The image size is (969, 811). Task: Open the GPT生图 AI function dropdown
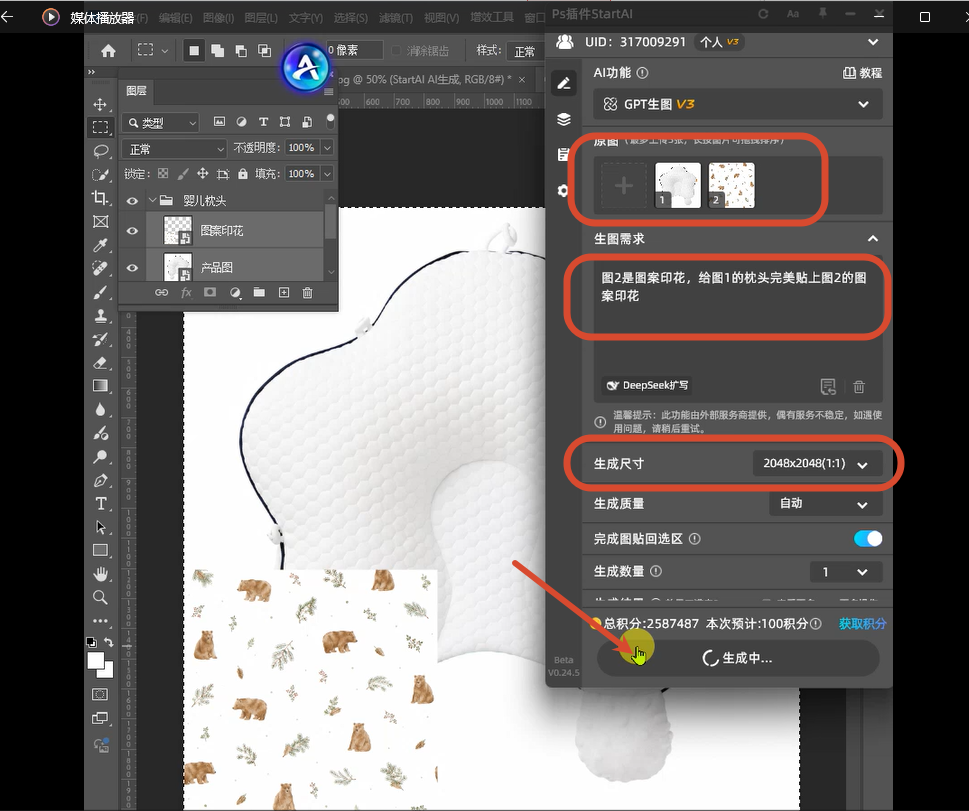(x=738, y=104)
